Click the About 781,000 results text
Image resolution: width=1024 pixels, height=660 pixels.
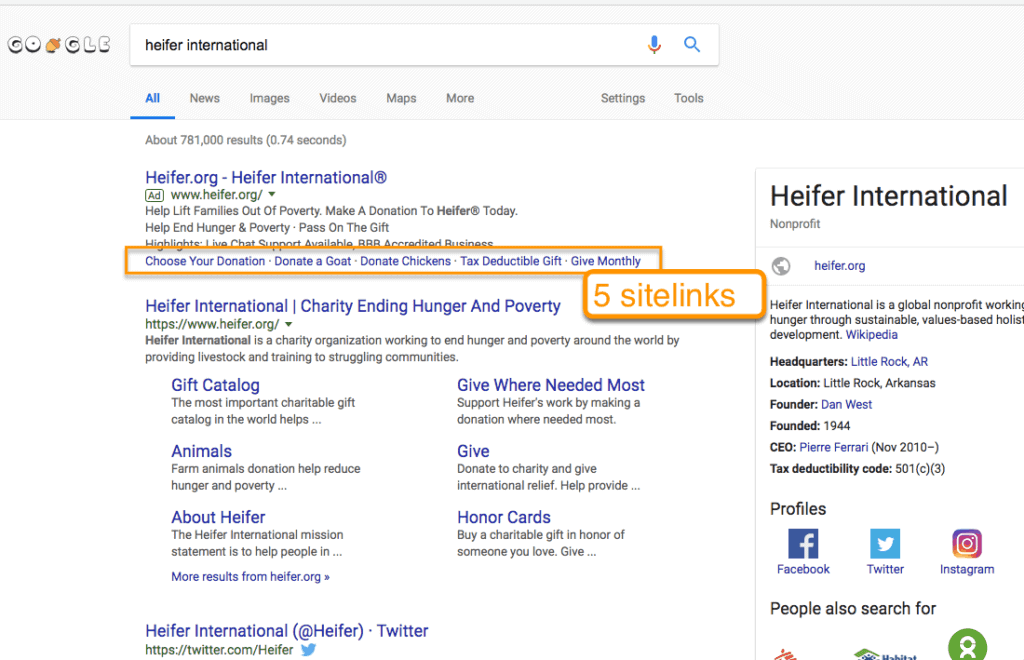246,140
